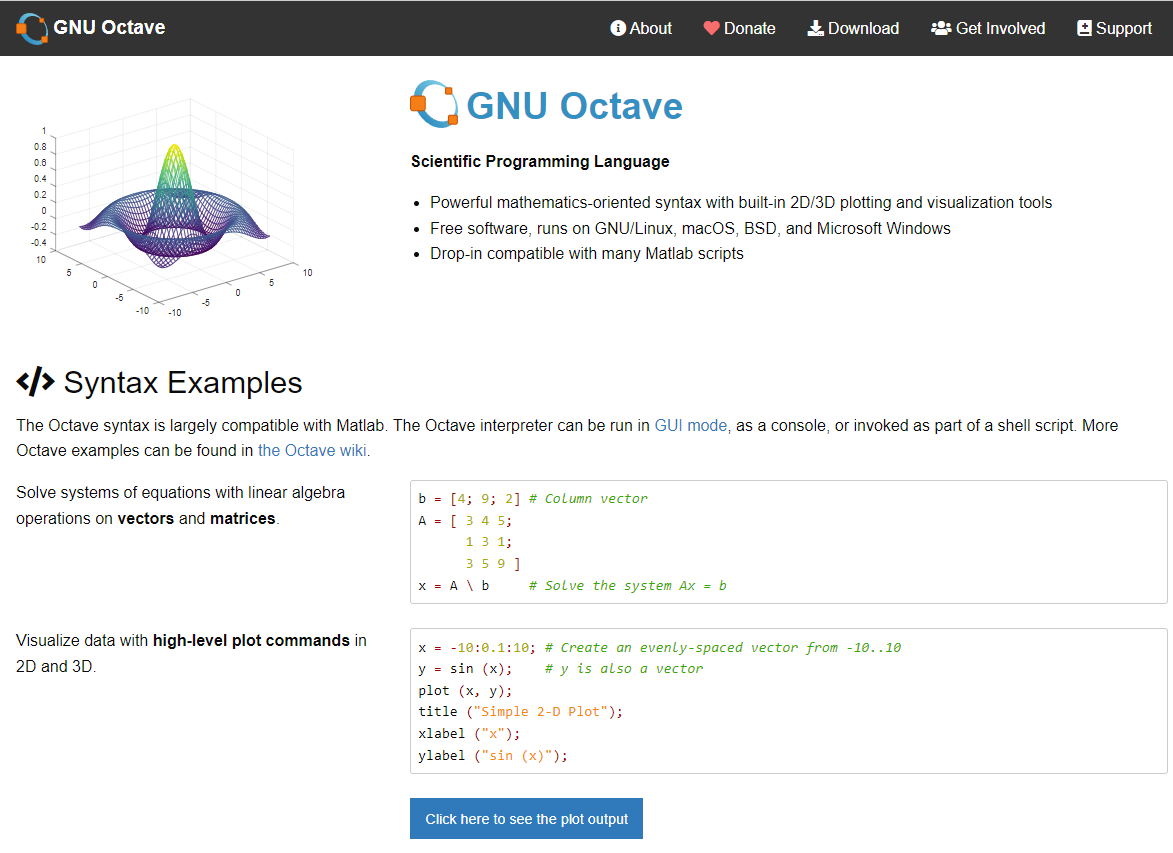Click the code line 'x = -10:0.1:10;'
Image resolution: width=1173 pixels, height=853 pixels.
(x=477, y=647)
